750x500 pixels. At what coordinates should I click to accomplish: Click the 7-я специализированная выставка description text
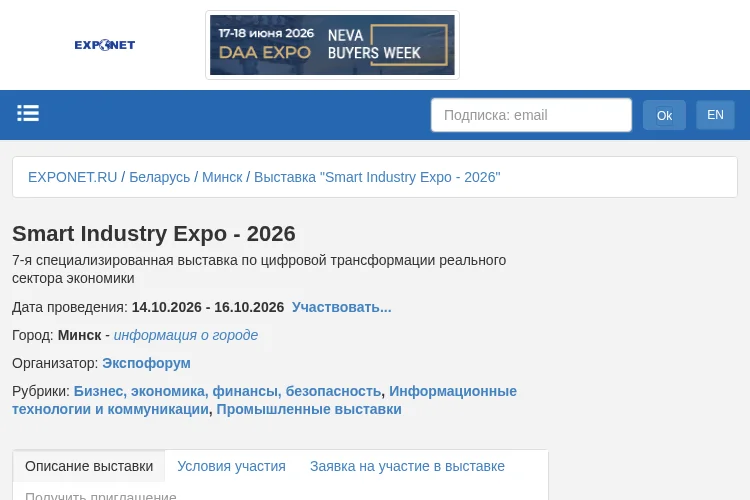259,269
